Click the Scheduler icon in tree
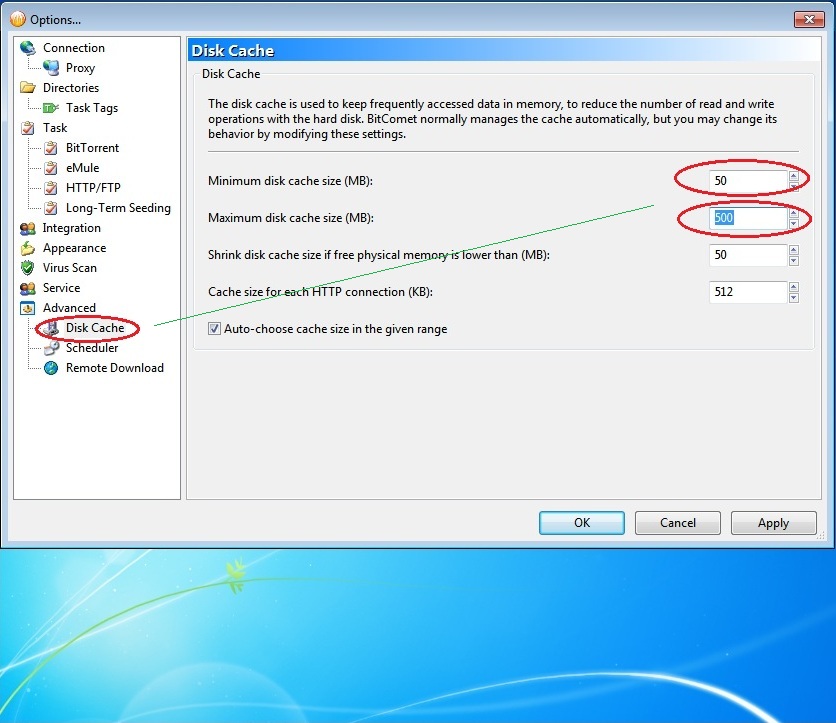This screenshot has width=836, height=723. pos(51,348)
